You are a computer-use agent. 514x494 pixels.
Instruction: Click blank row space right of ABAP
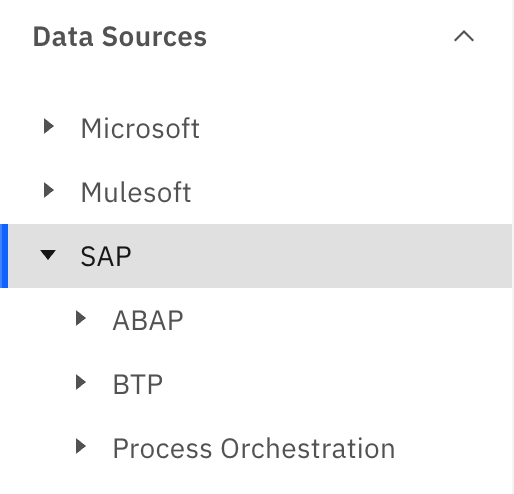[347, 320]
